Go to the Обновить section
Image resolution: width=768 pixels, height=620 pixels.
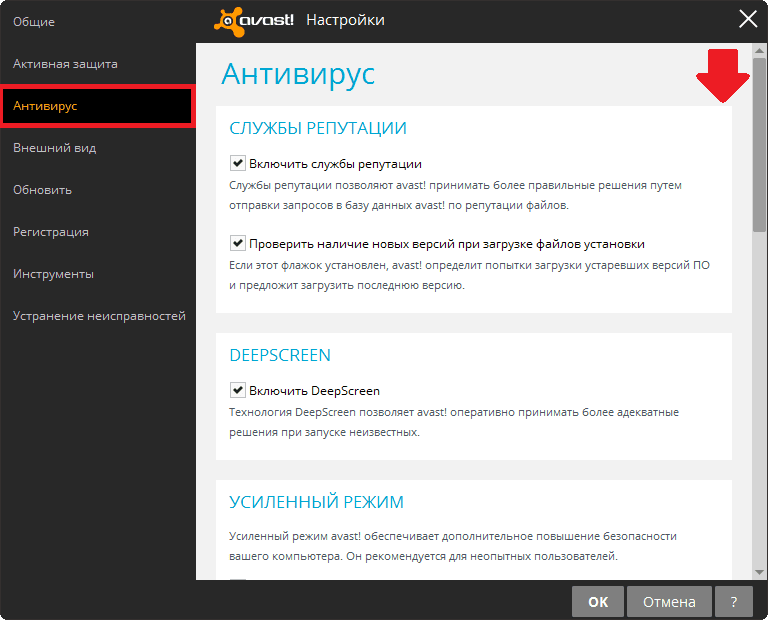point(43,190)
